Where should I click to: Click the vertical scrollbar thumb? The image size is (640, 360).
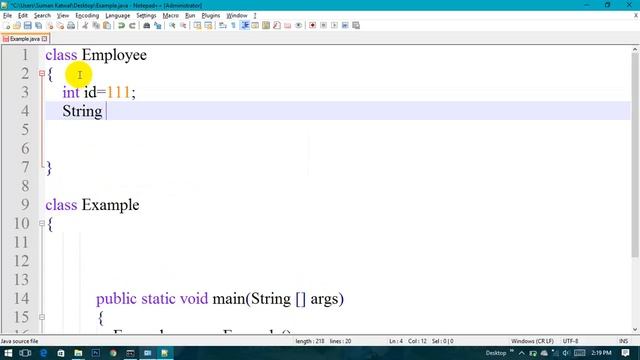pyautogui.click(x=635, y=155)
